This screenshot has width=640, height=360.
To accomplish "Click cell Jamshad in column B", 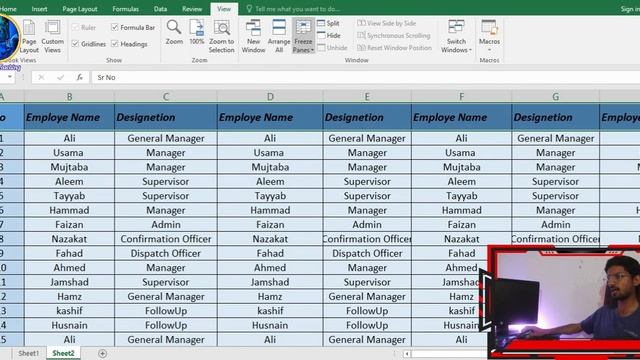I will pos(69,282).
